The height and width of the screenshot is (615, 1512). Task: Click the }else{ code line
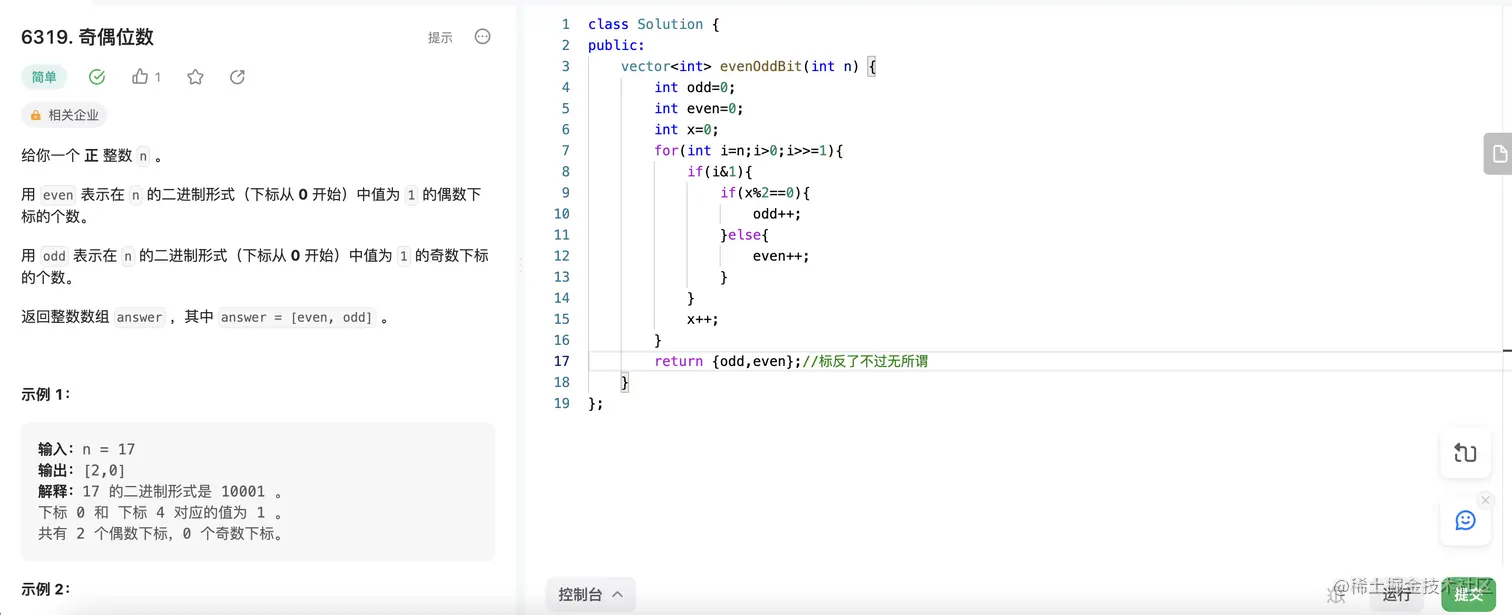click(x=744, y=235)
